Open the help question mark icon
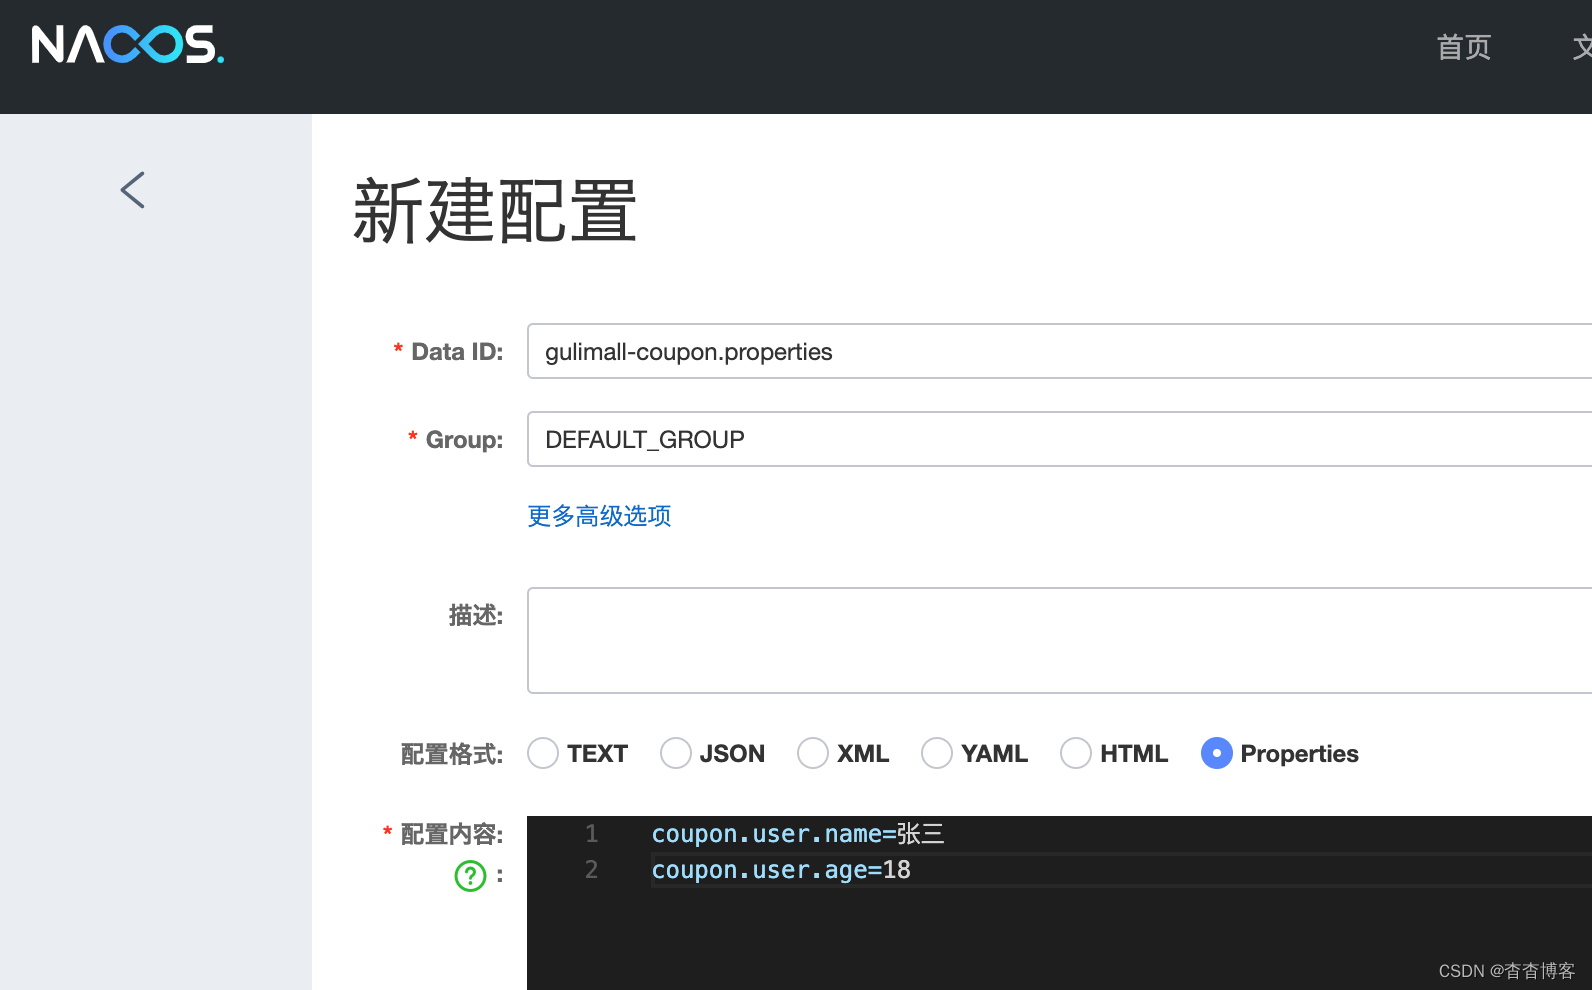 (x=470, y=876)
